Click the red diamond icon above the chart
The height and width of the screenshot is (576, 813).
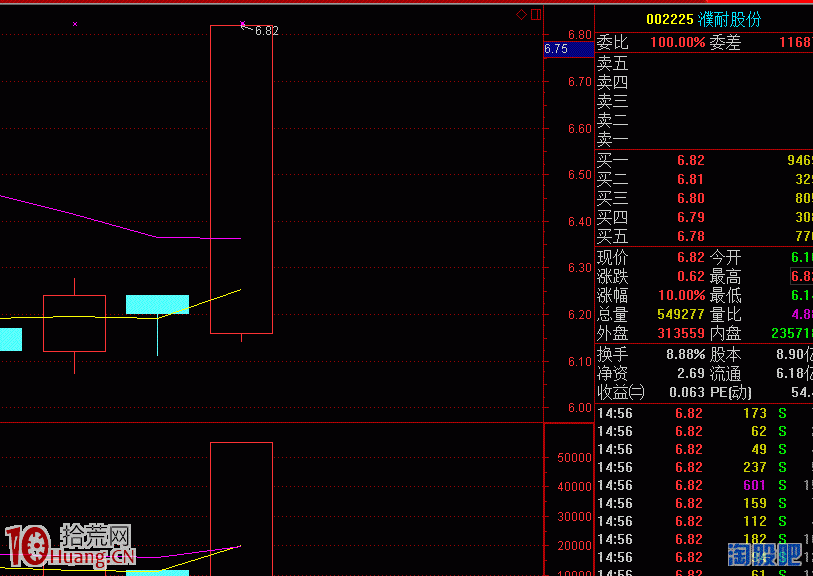point(521,14)
